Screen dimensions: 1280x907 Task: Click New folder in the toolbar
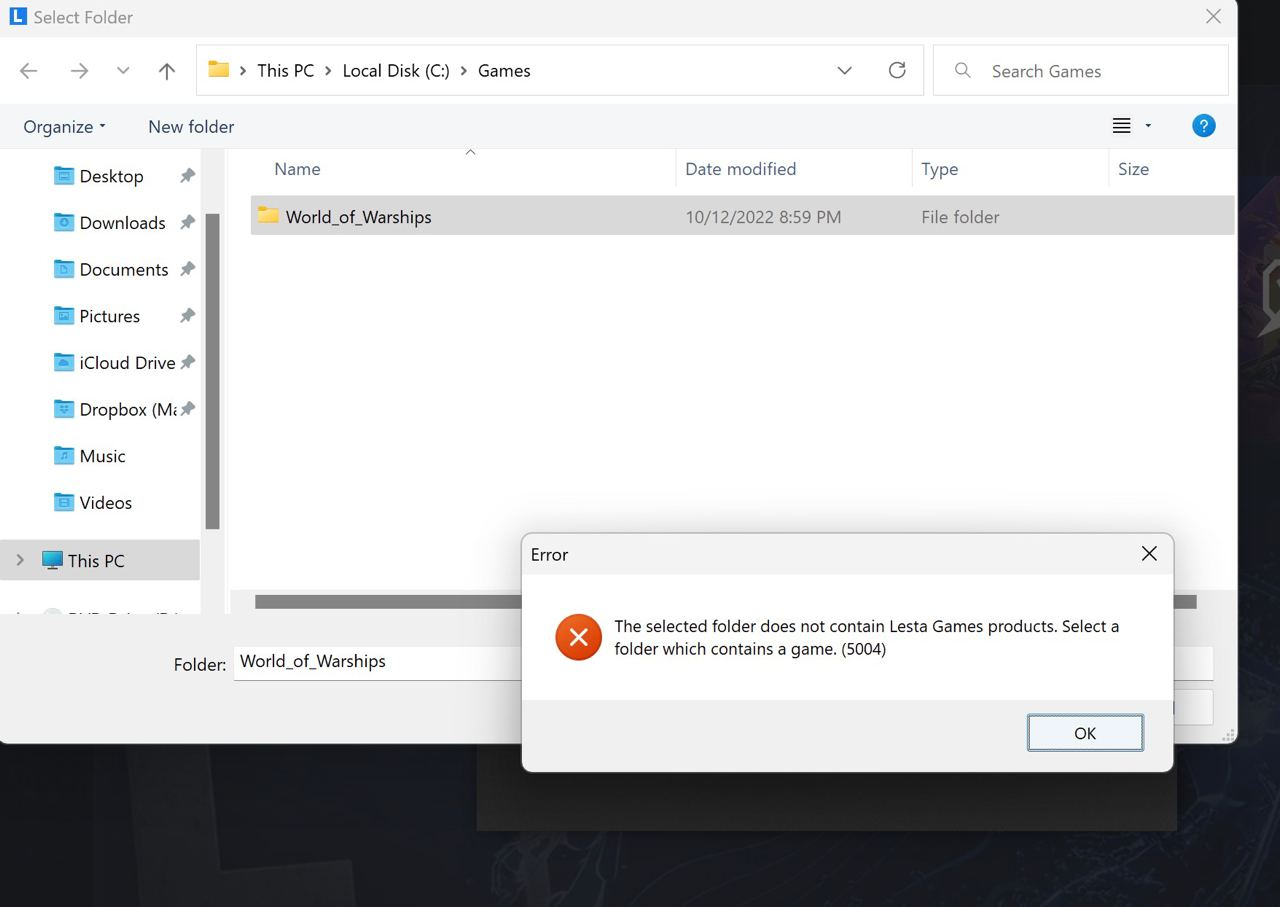191,127
